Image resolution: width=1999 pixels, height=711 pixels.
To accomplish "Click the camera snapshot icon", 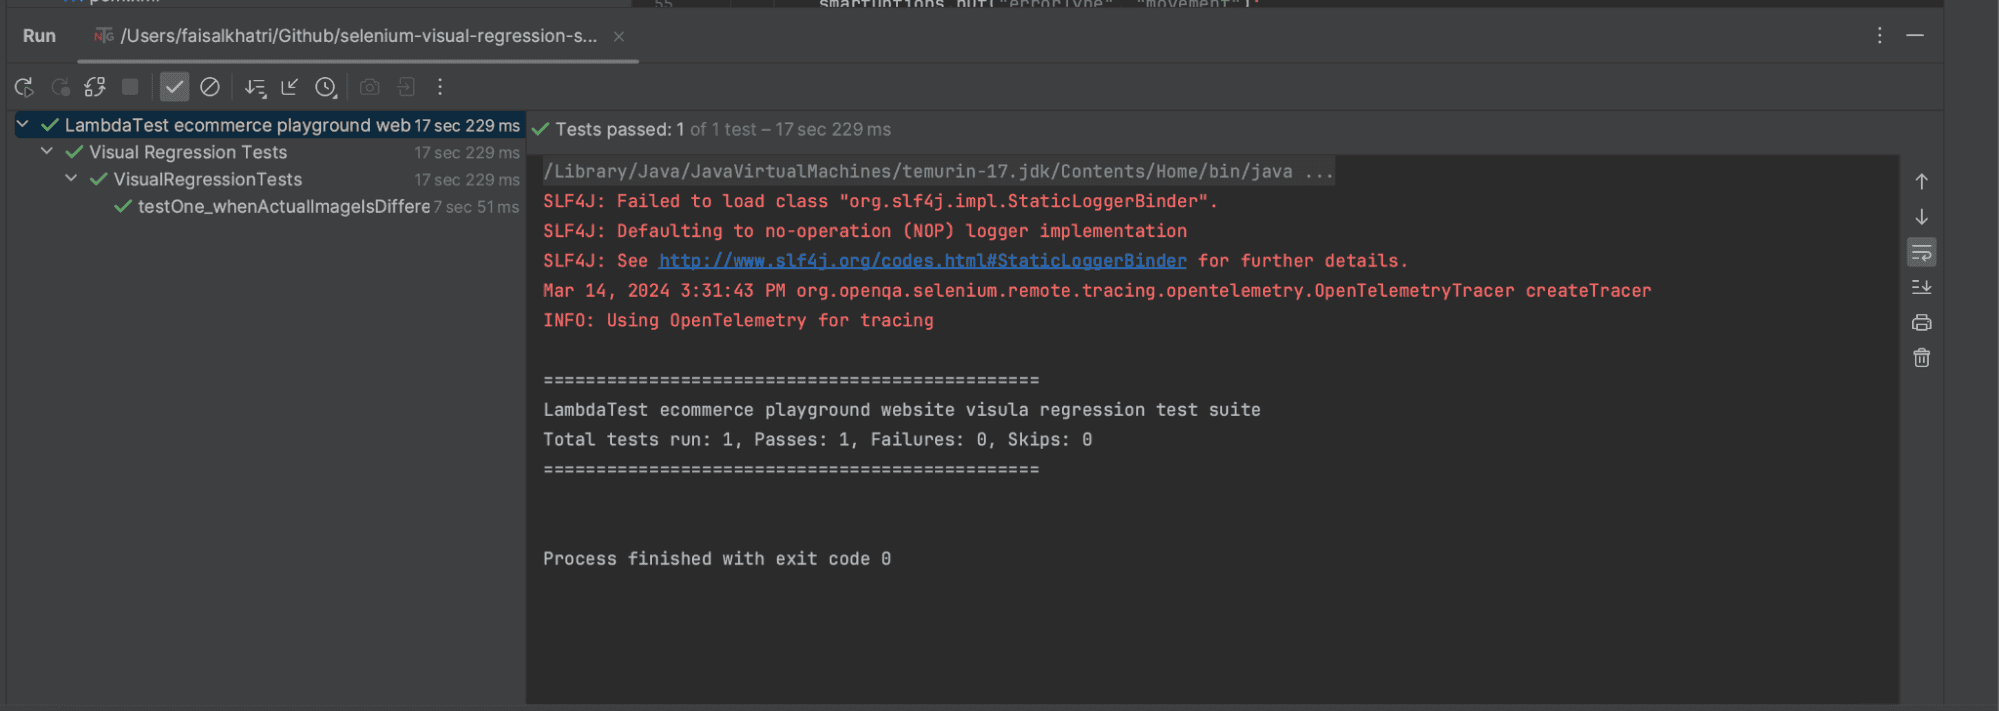I will click(x=370, y=87).
